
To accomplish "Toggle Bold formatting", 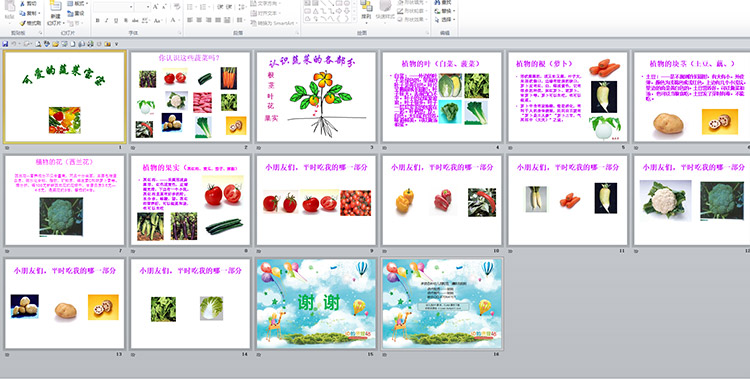I will [98, 20].
